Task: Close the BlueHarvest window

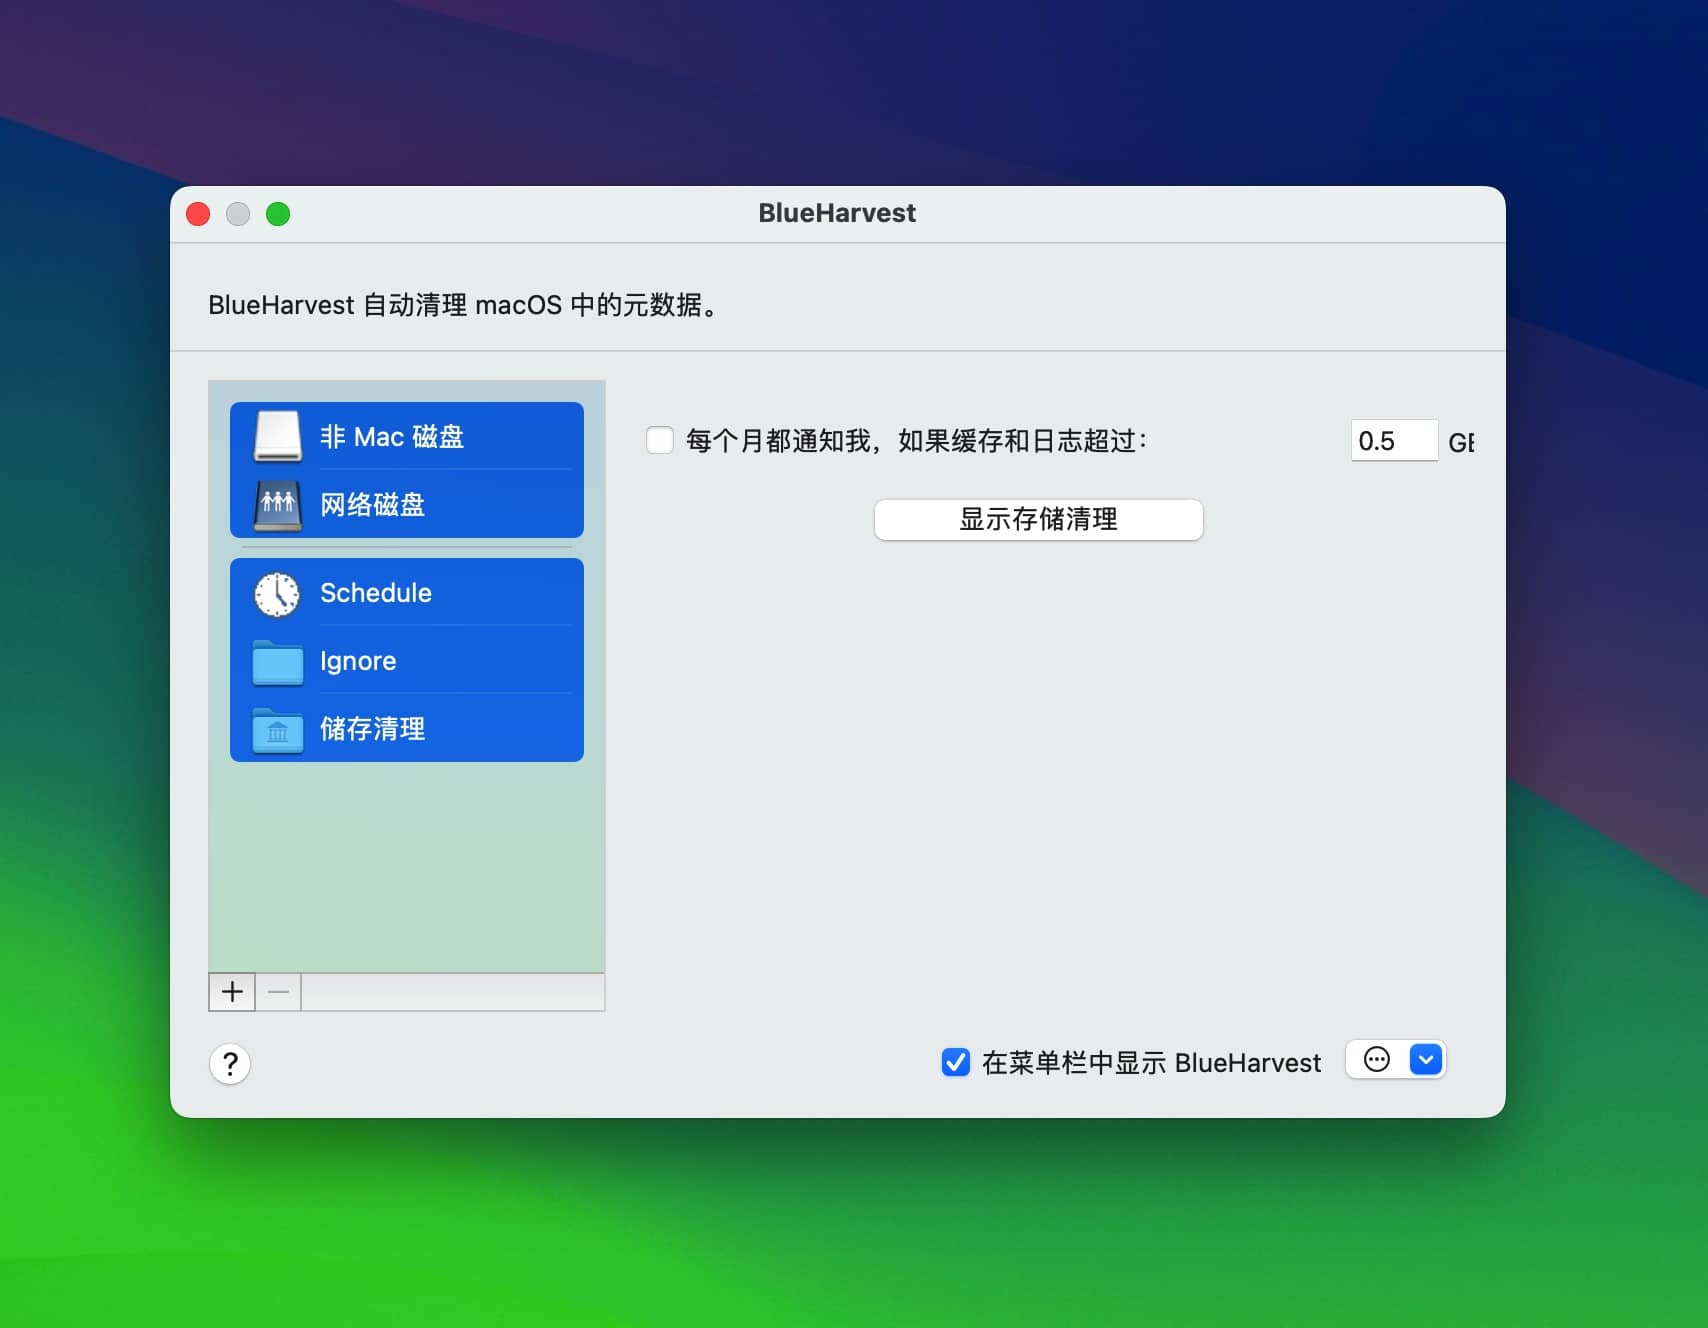Action: 198,214
